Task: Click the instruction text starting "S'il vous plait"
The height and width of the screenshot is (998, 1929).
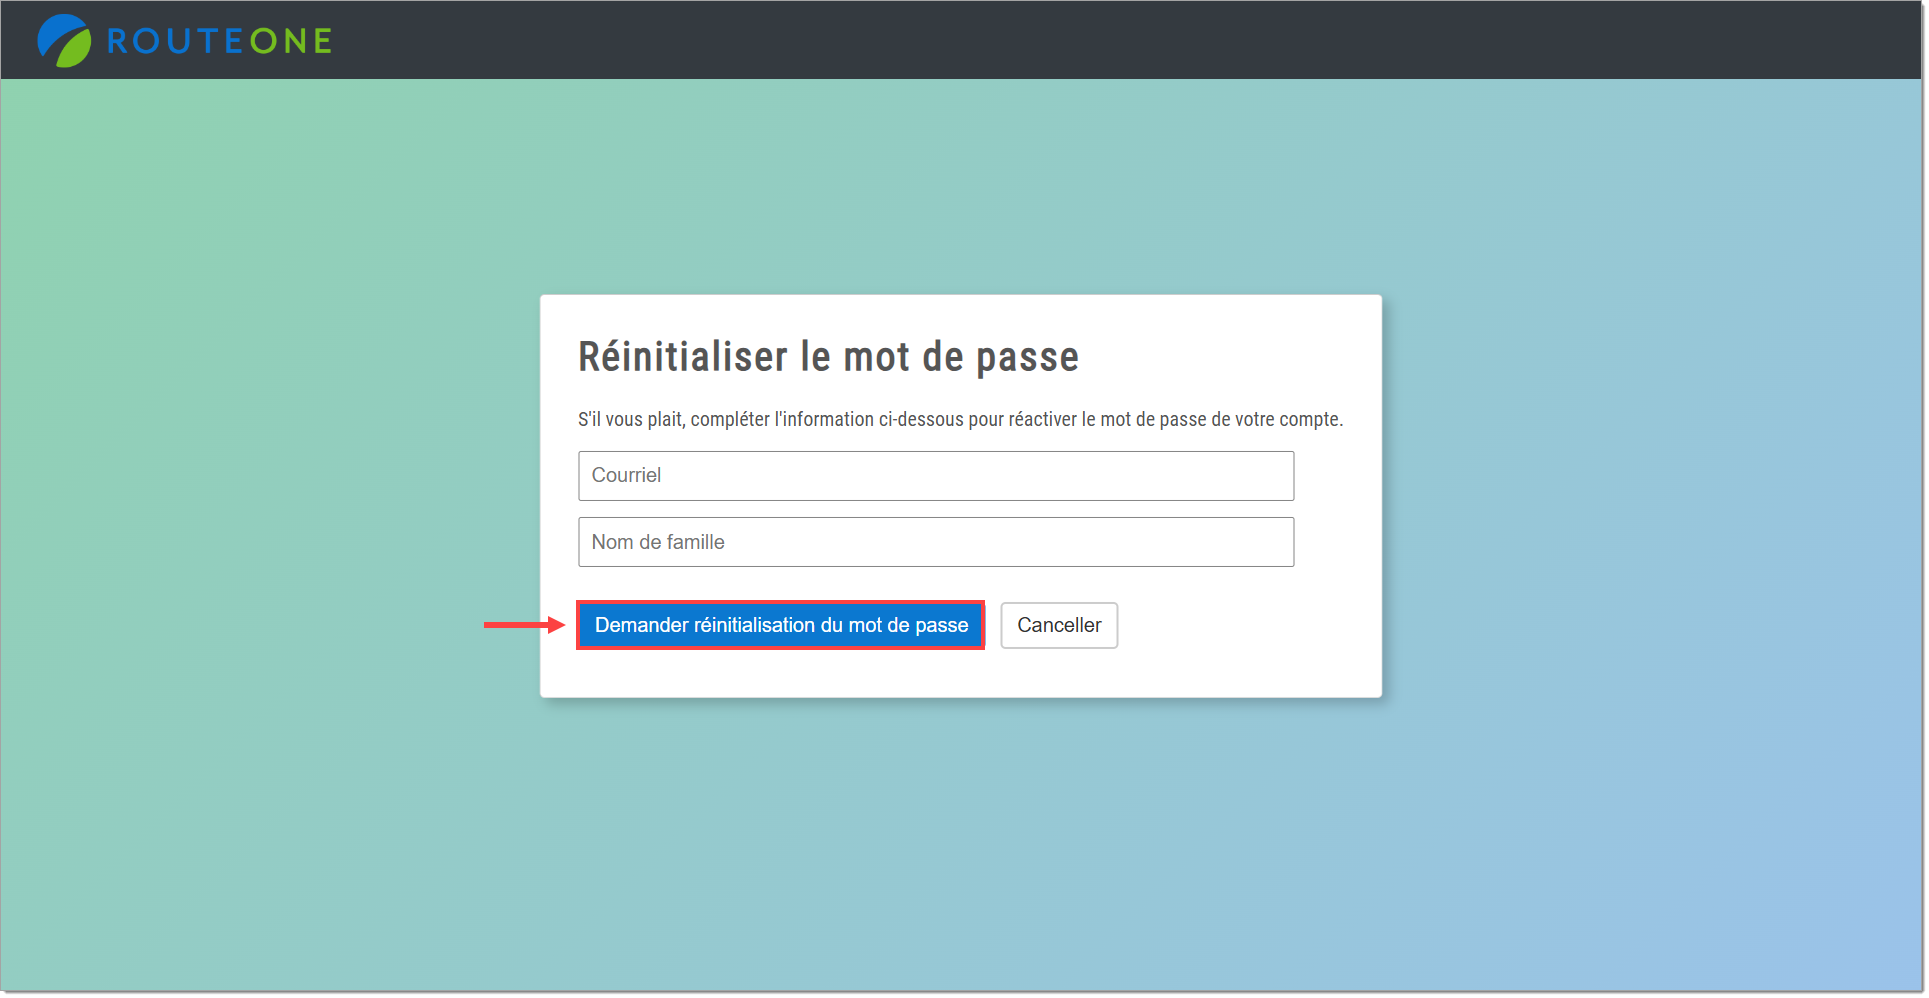Action: (x=959, y=419)
